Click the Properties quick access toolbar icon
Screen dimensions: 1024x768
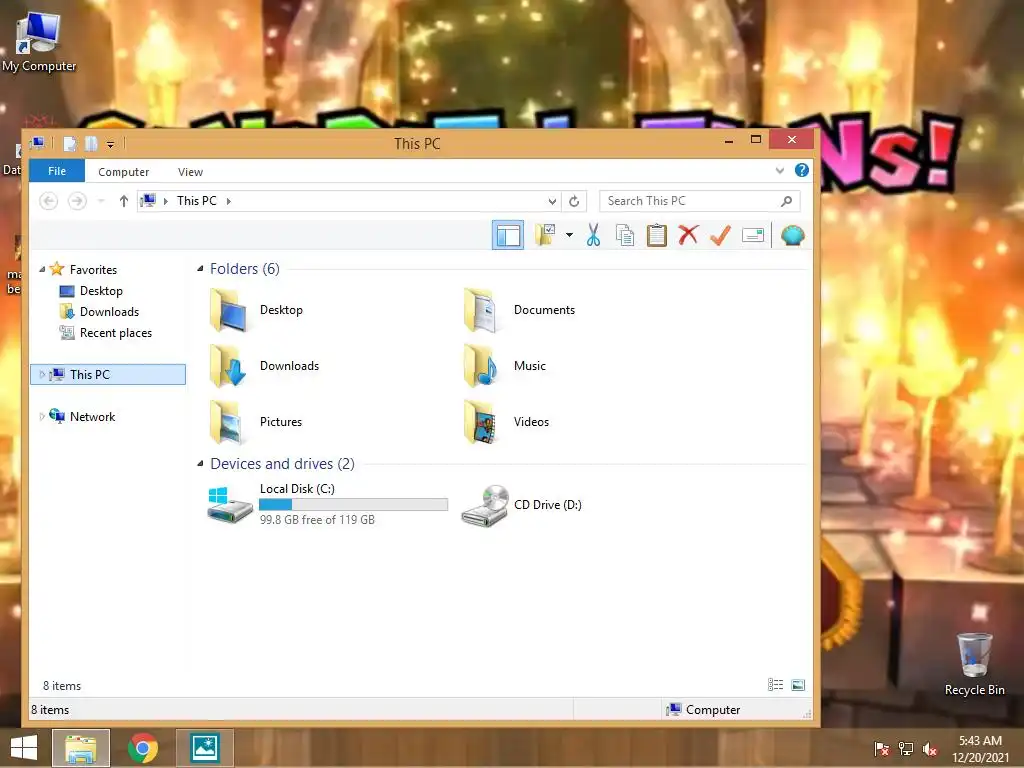pyautogui.click(x=69, y=144)
